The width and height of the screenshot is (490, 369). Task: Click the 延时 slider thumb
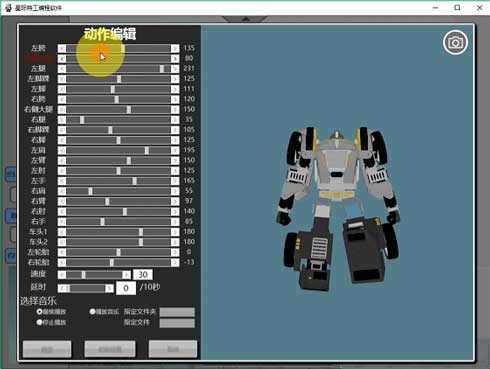tap(68, 288)
